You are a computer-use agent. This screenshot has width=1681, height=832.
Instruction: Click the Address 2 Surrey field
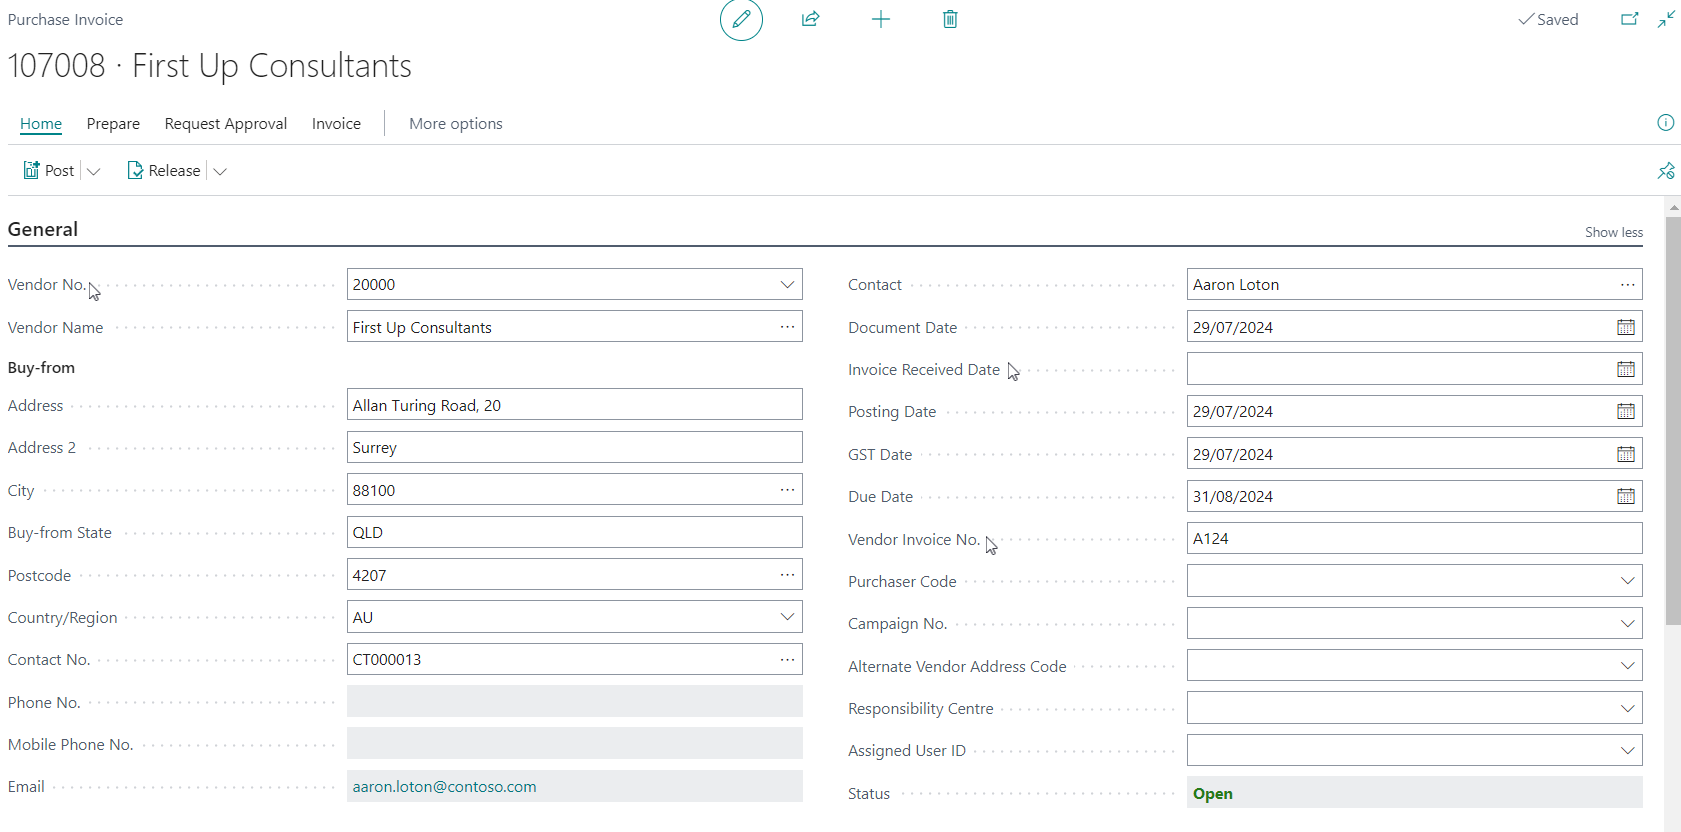click(x=574, y=448)
